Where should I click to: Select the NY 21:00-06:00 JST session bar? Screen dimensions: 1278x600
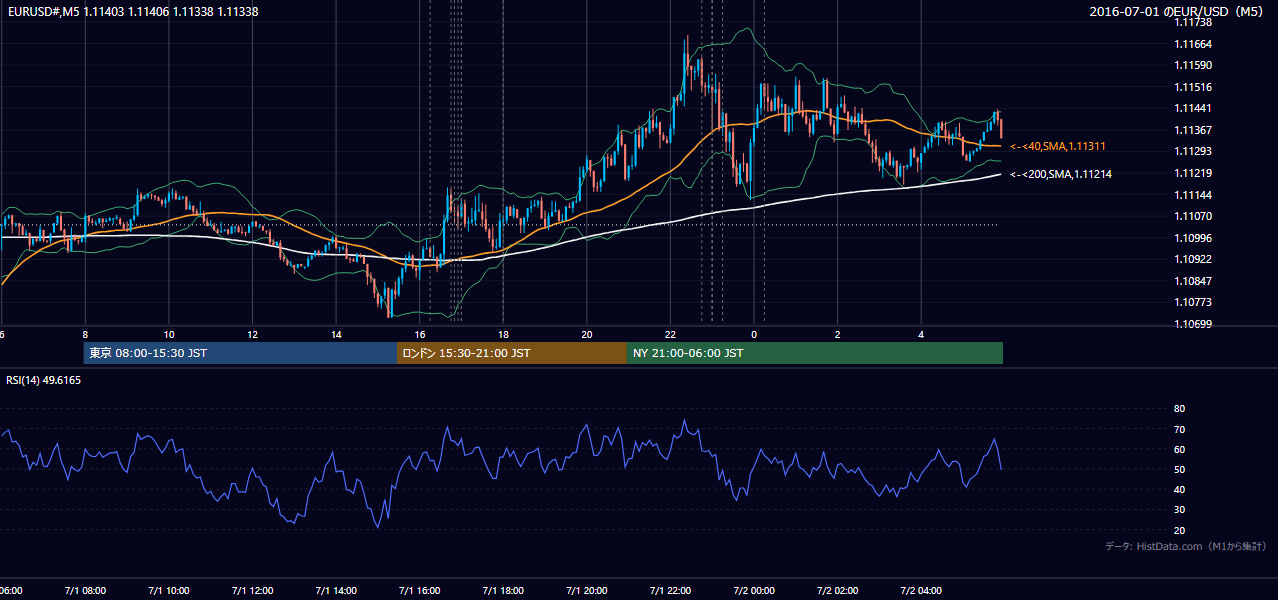tap(815, 353)
